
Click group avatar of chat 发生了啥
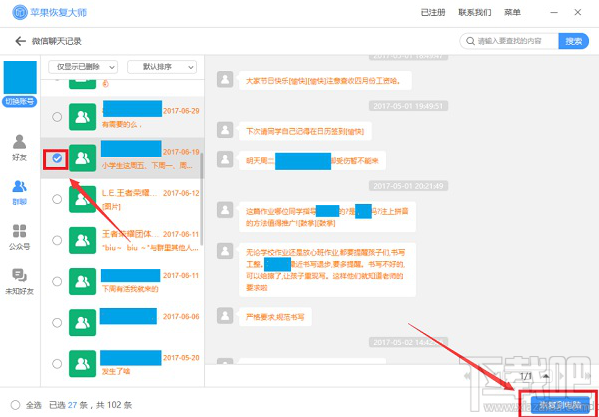[83, 364]
